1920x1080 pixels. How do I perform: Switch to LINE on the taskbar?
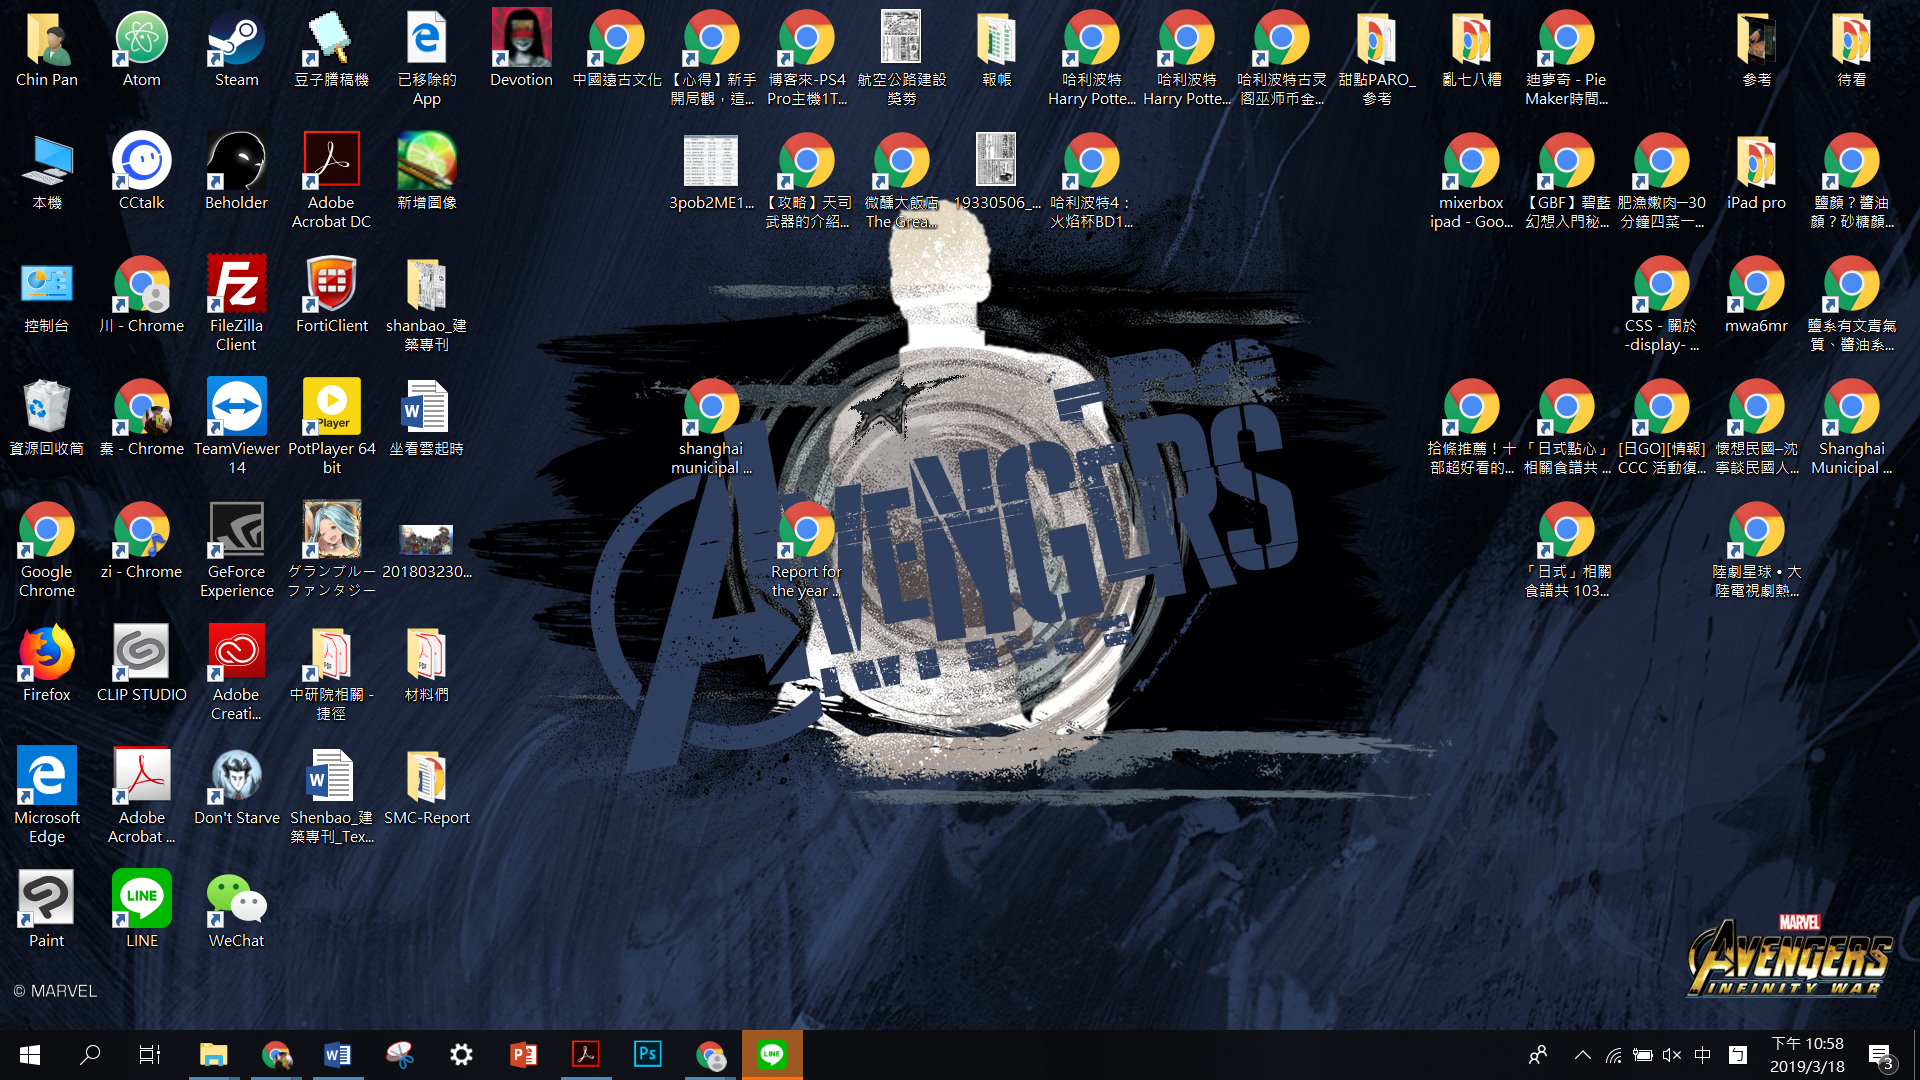tap(771, 1054)
